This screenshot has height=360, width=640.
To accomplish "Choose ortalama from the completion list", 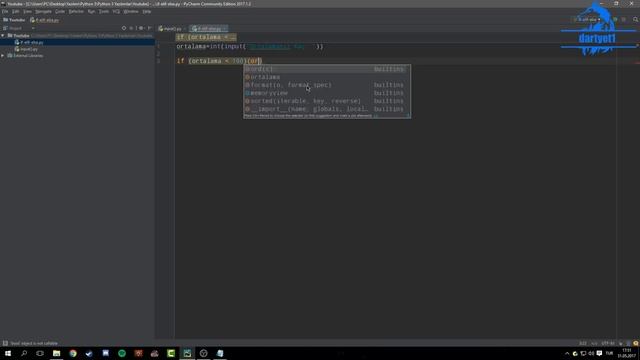I will pyautogui.click(x=327, y=77).
